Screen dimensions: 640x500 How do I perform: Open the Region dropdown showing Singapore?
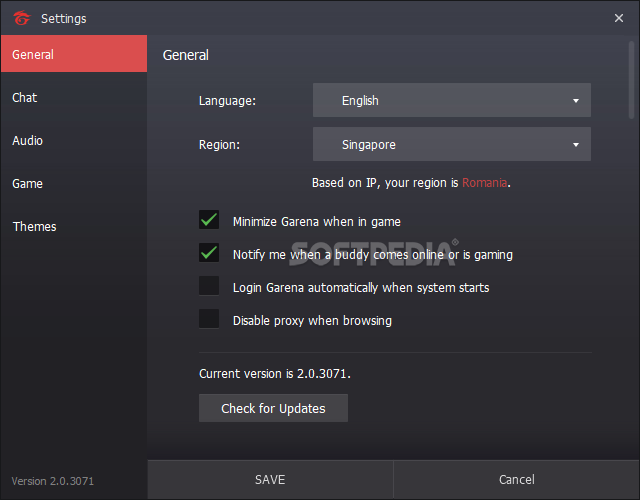coord(451,144)
